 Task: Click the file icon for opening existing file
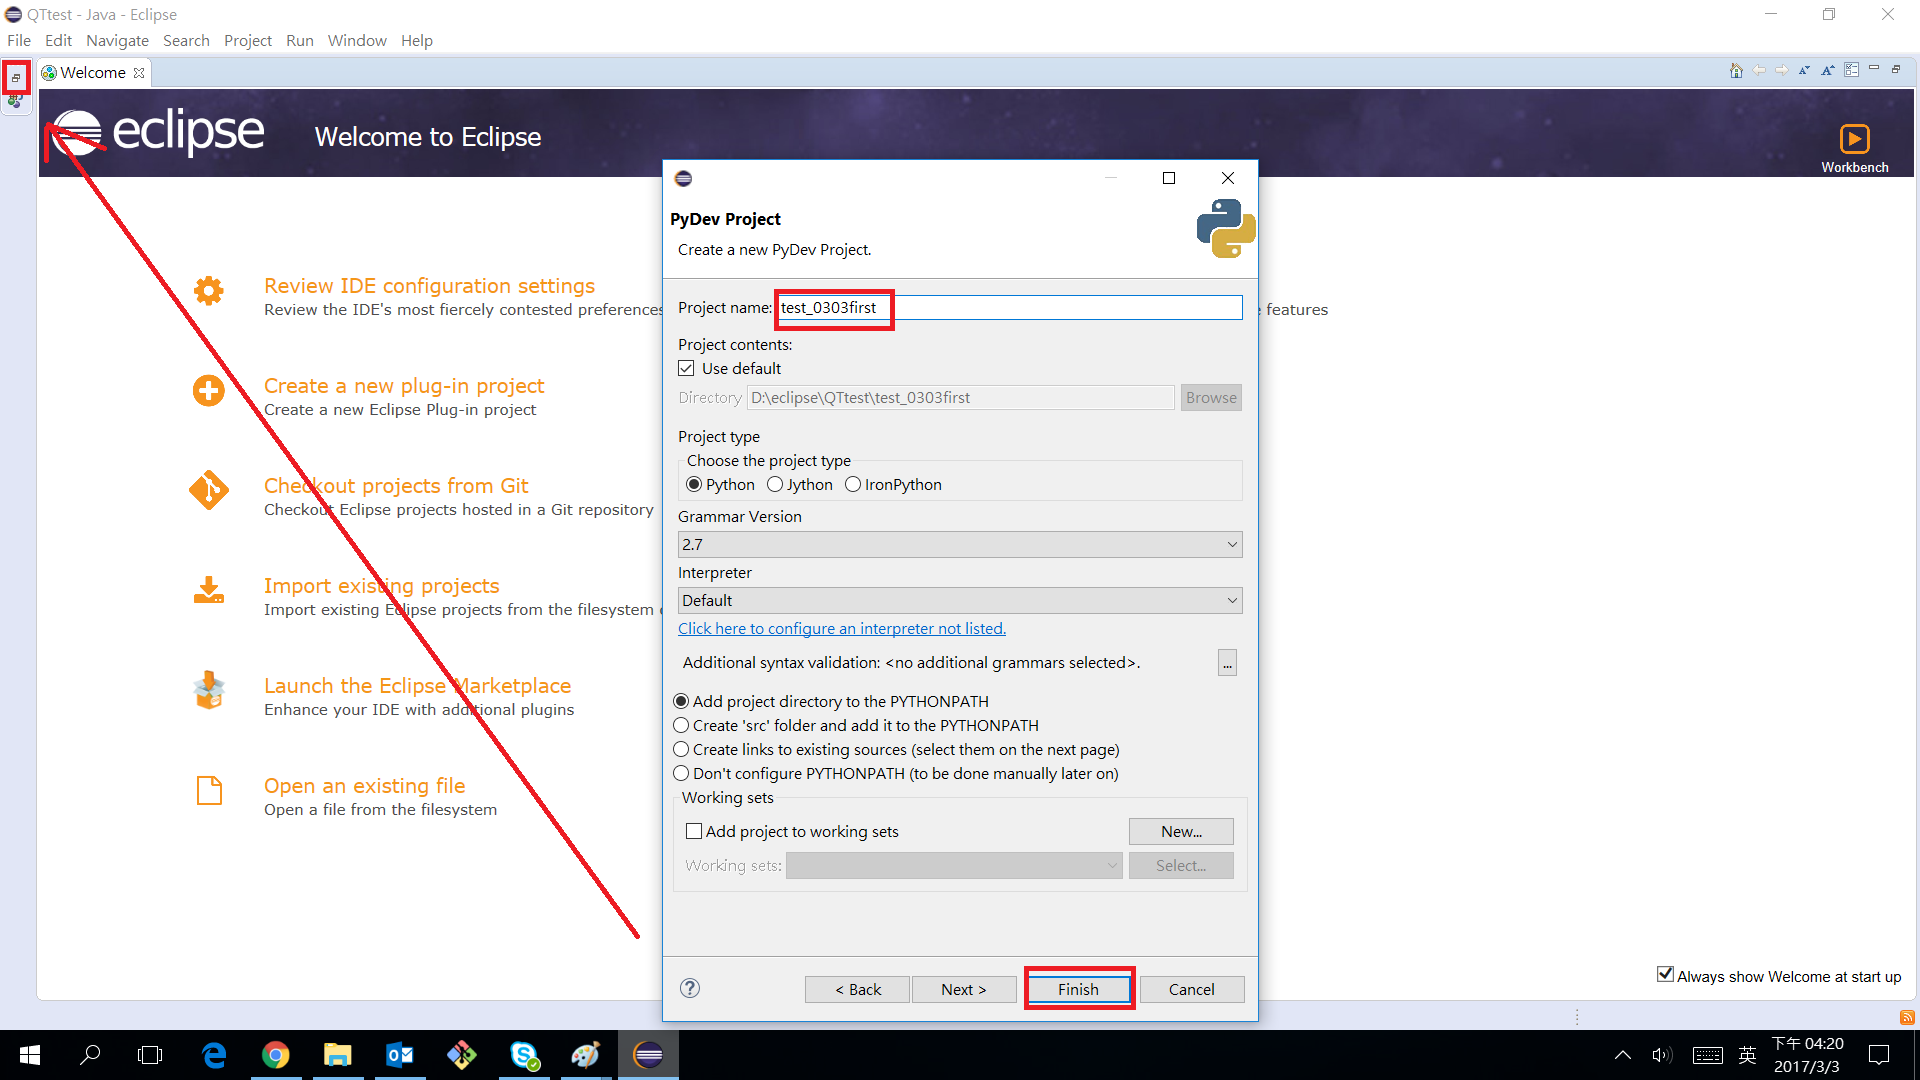point(209,790)
